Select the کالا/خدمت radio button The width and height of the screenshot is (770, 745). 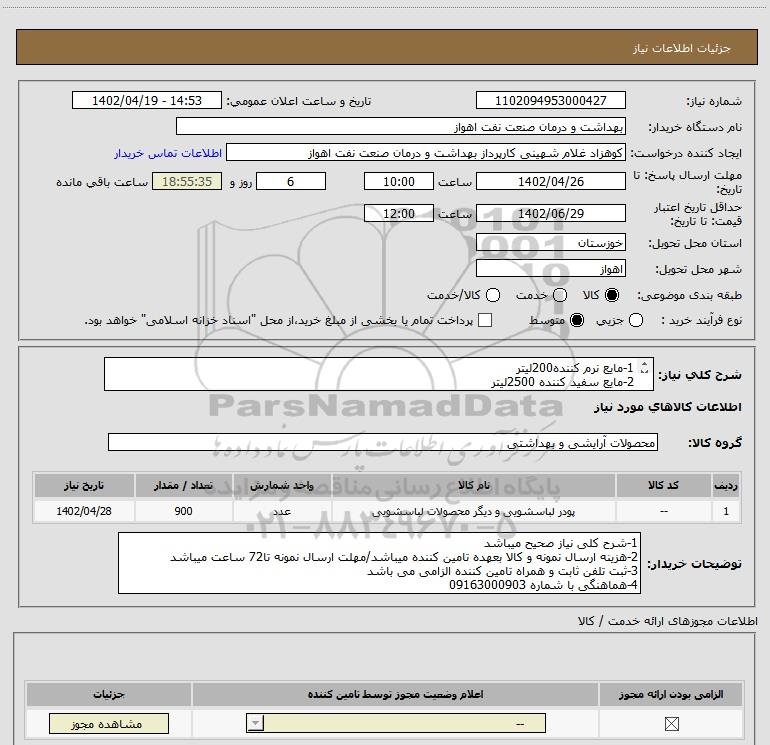pyautogui.click(x=493, y=295)
